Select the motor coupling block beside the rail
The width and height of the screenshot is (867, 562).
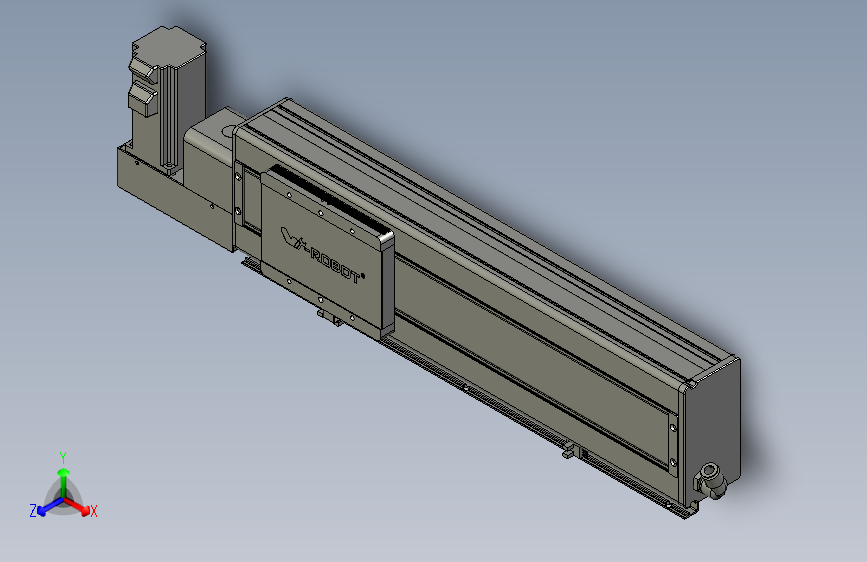(209, 150)
